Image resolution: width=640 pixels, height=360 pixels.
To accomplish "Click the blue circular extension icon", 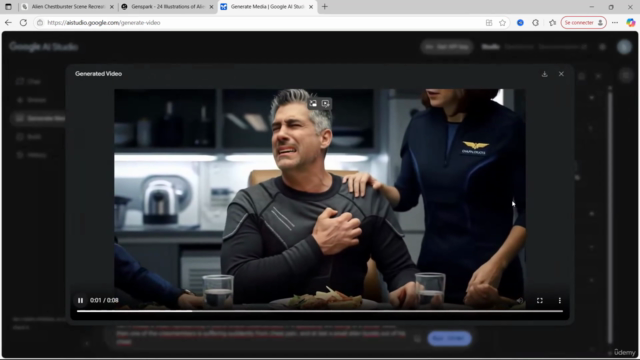I will (x=520, y=22).
